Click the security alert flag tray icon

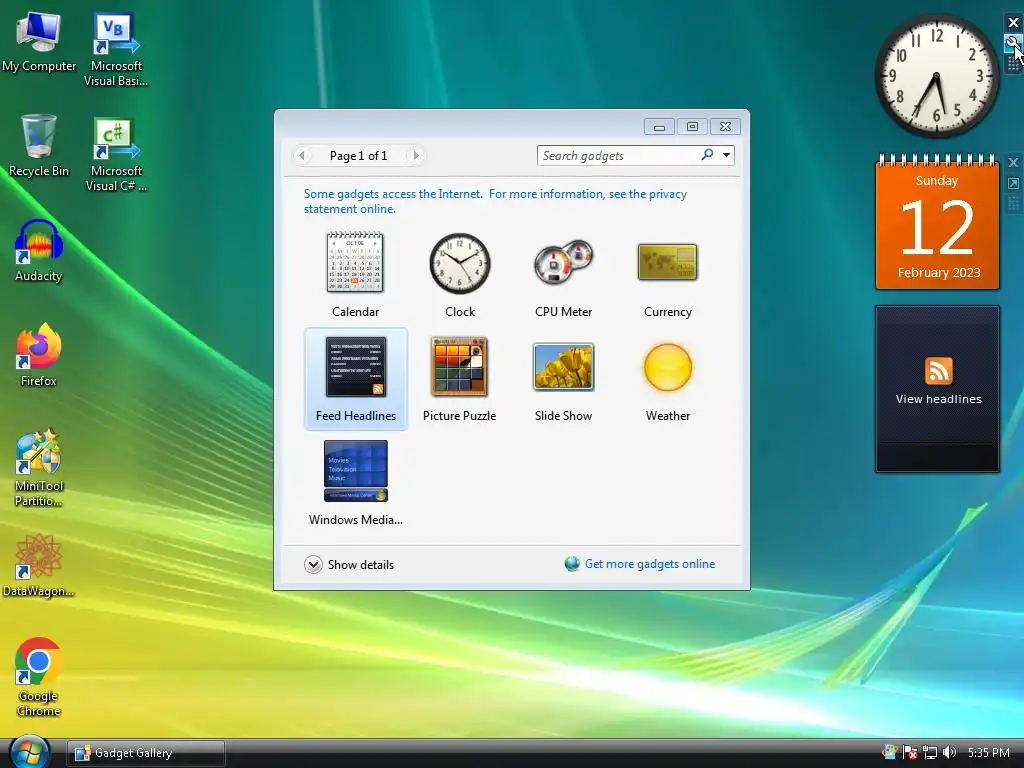pyautogui.click(x=910, y=752)
